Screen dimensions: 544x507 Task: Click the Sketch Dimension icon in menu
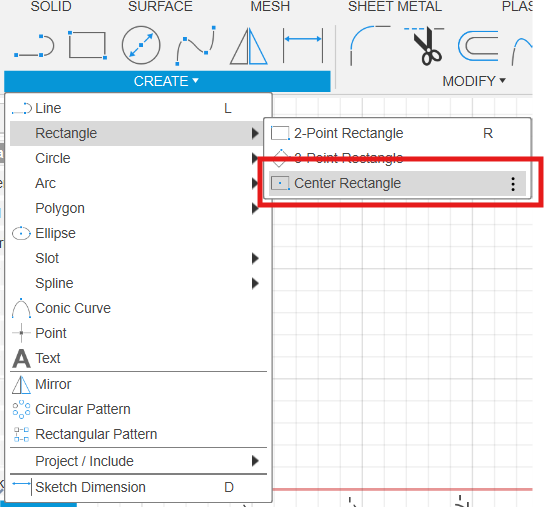(x=22, y=487)
